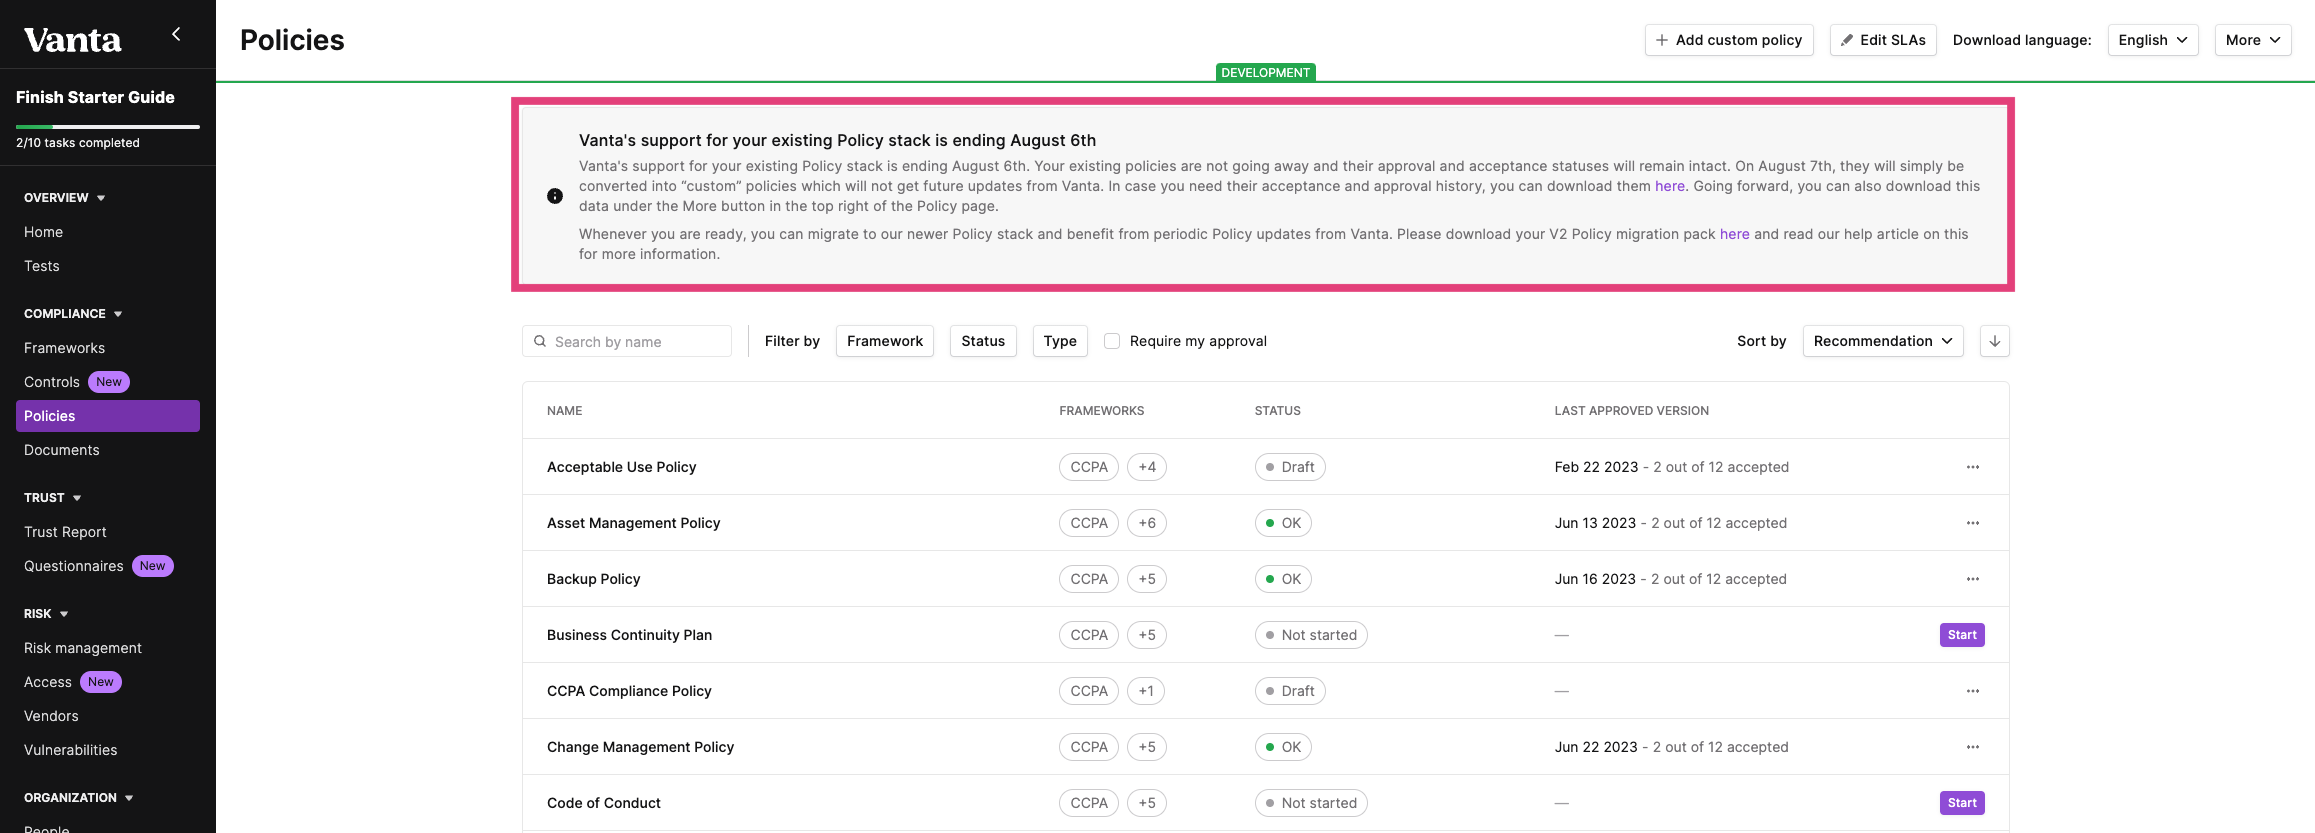Click the OK status pill for Asset Management Policy
The width and height of the screenshot is (2315, 833).
click(x=1283, y=523)
